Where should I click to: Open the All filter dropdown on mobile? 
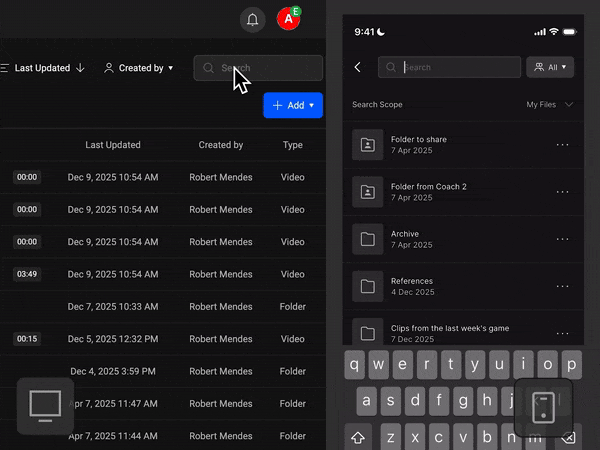[550, 67]
